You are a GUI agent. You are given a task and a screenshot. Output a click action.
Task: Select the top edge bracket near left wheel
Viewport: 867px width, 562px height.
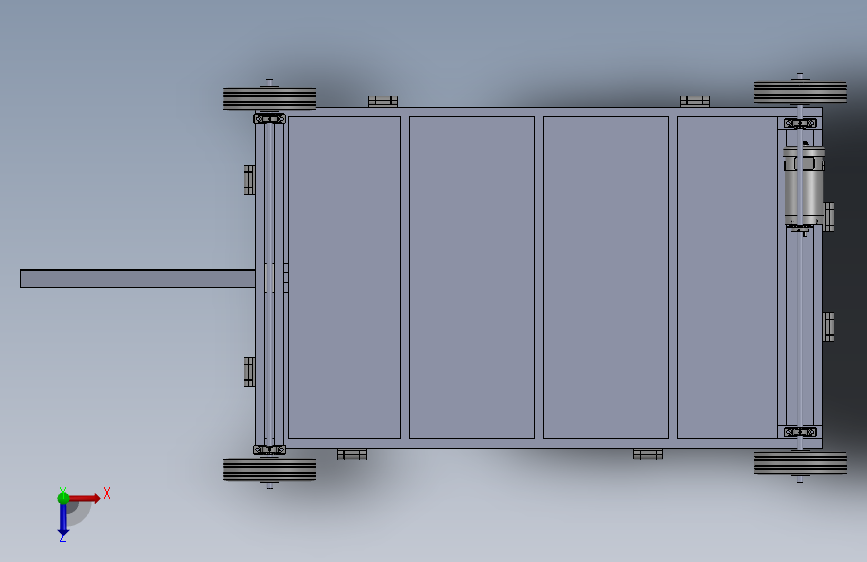383,101
